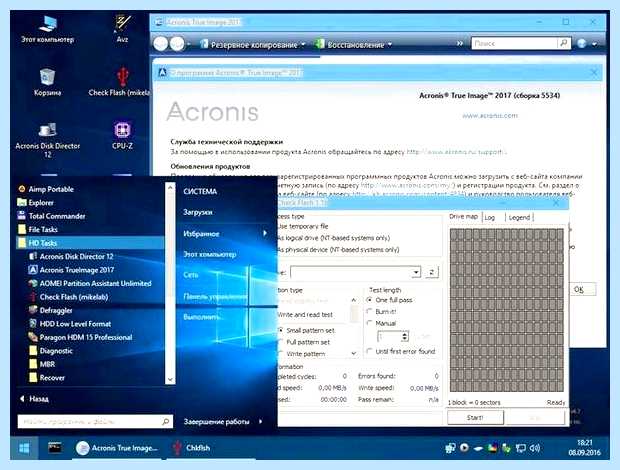Open File Tasks folder in start menu
The image size is (620, 470).
pos(38,229)
